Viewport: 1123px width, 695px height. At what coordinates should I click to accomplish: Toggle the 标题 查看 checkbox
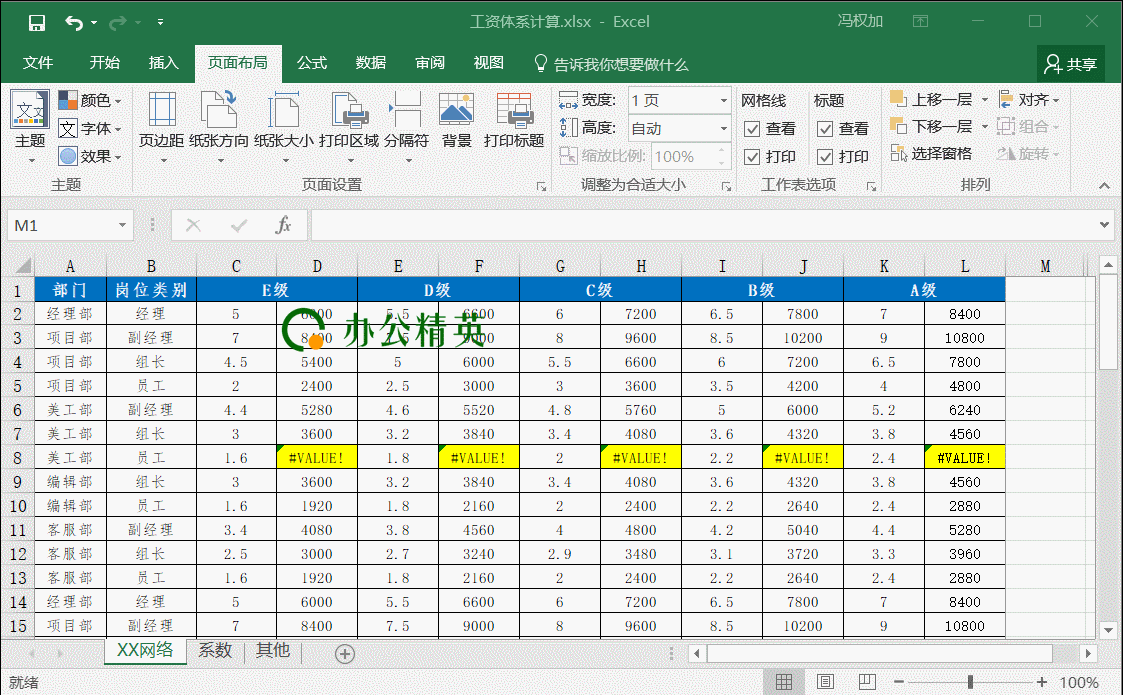pyautogui.click(x=825, y=129)
